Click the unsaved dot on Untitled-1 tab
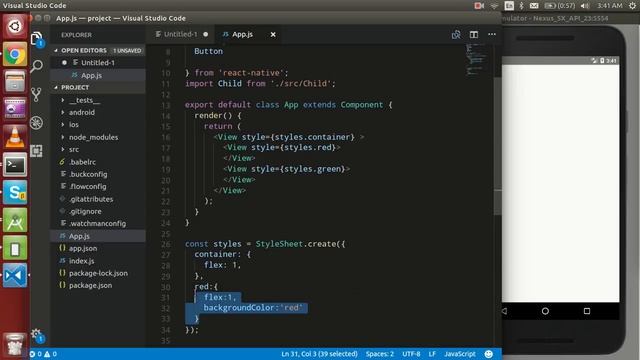 coord(206,34)
